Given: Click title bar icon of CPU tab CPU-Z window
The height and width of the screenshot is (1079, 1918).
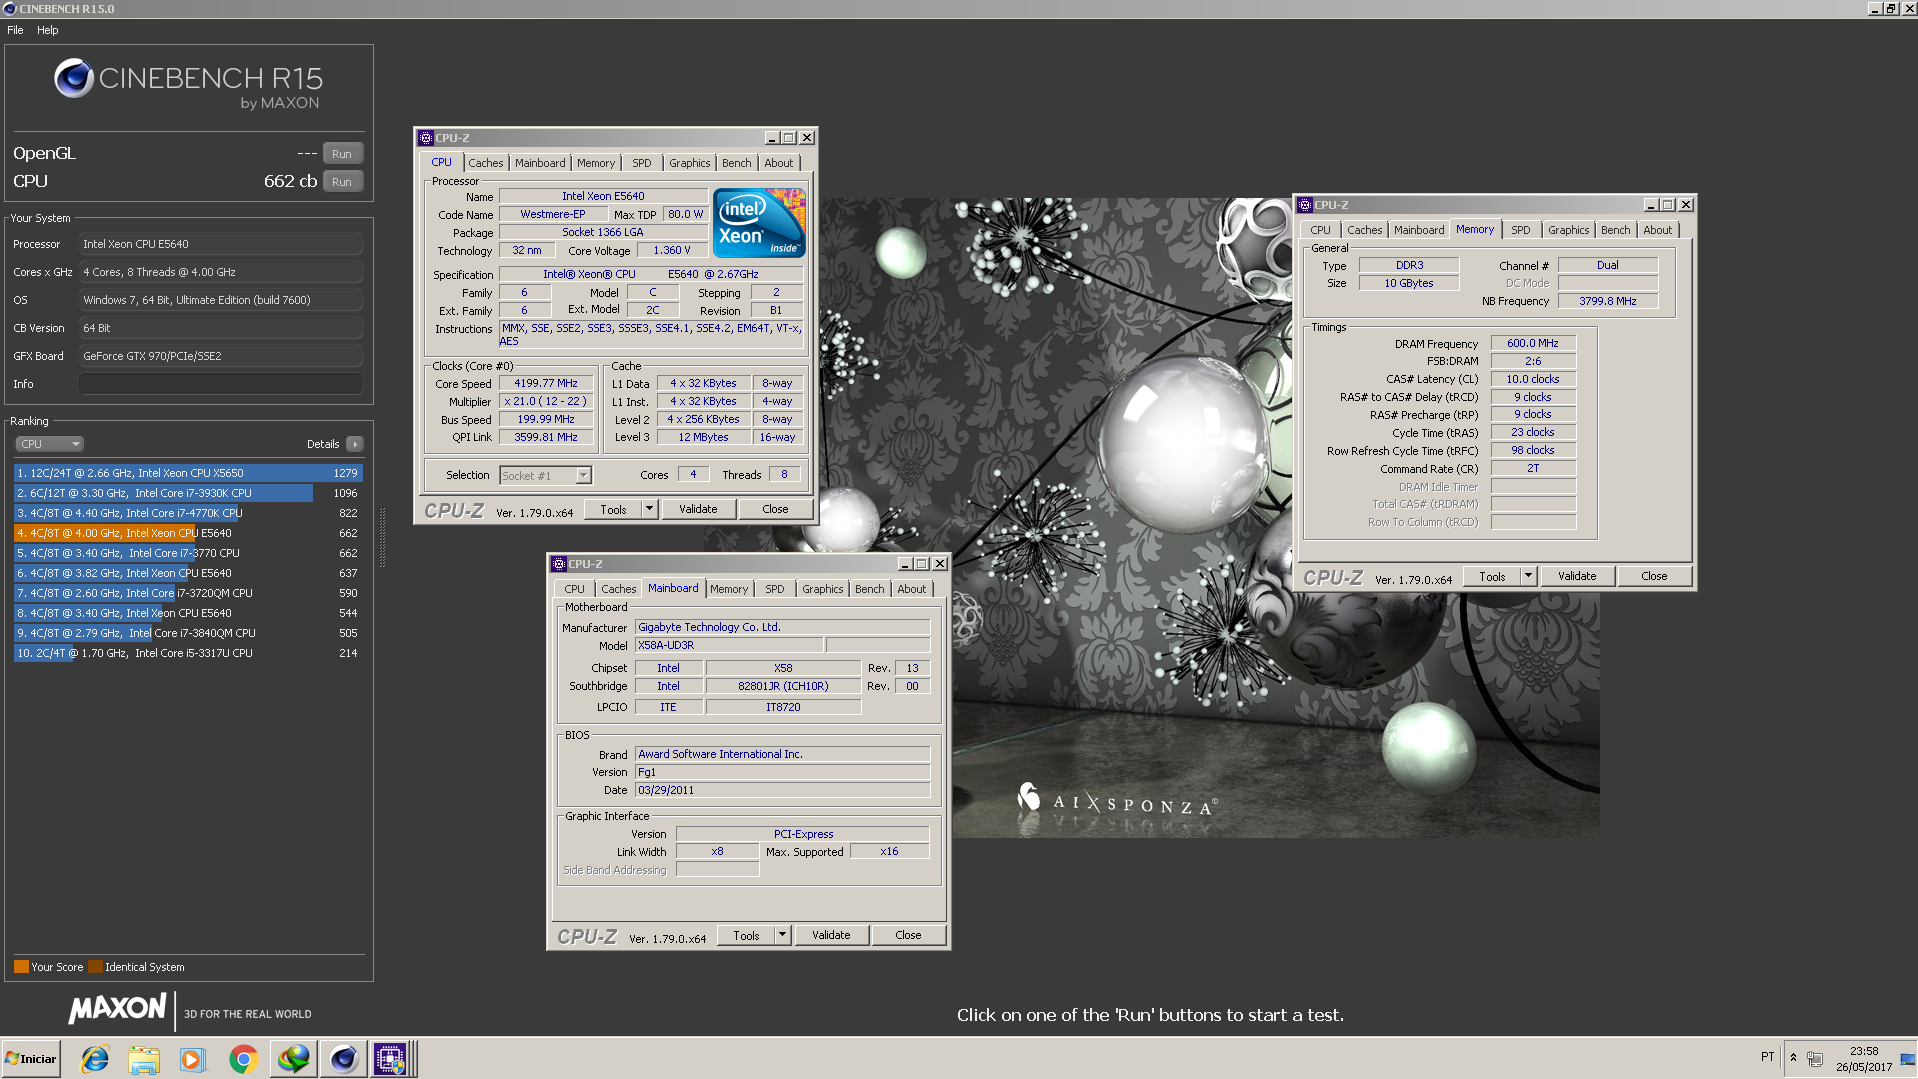Looking at the screenshot, I should point(426,138).
